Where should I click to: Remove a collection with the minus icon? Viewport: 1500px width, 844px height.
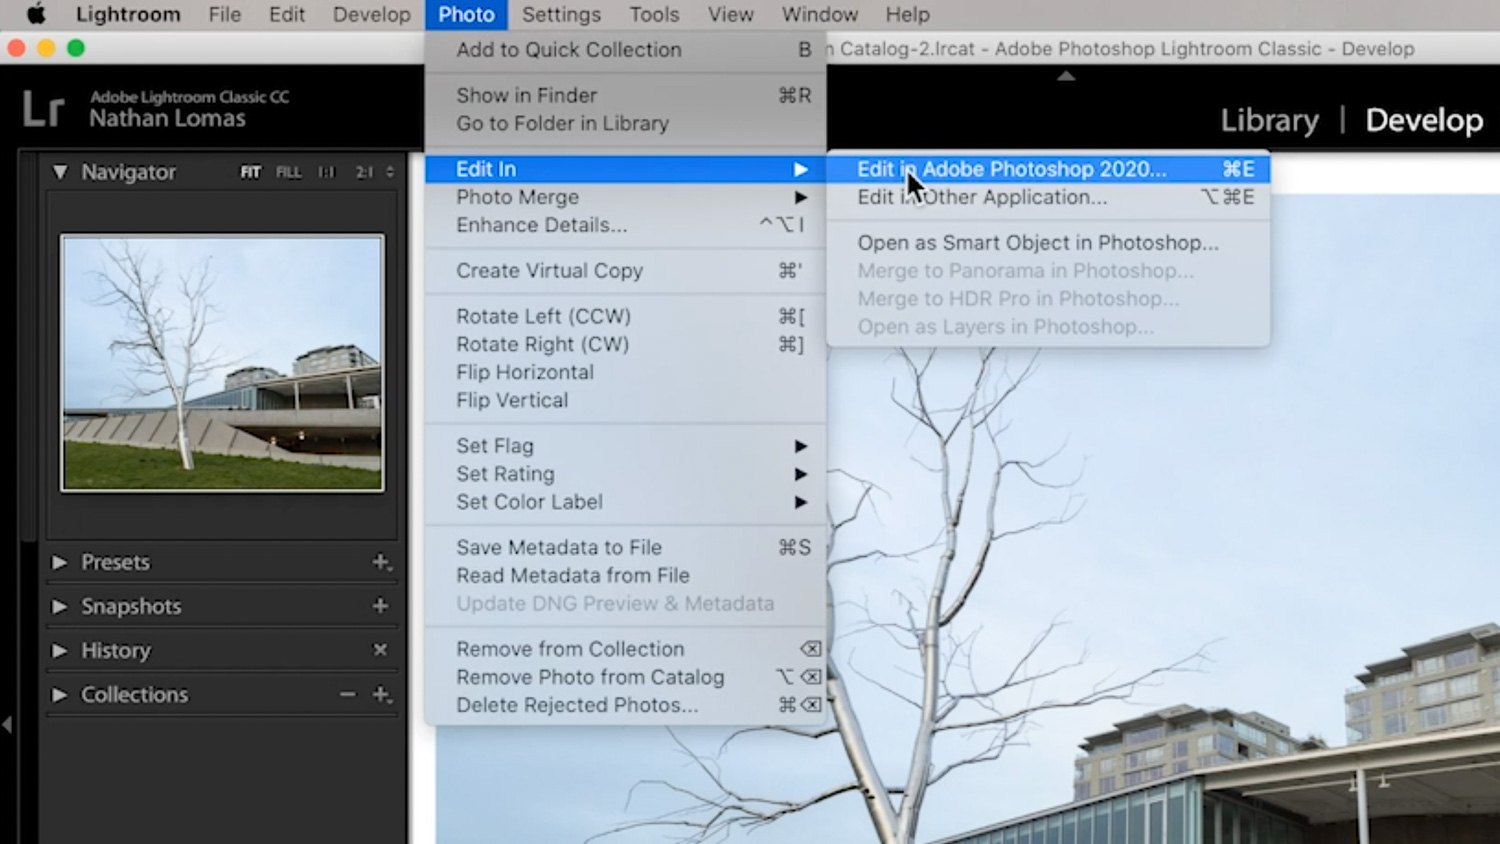point(347,694)
